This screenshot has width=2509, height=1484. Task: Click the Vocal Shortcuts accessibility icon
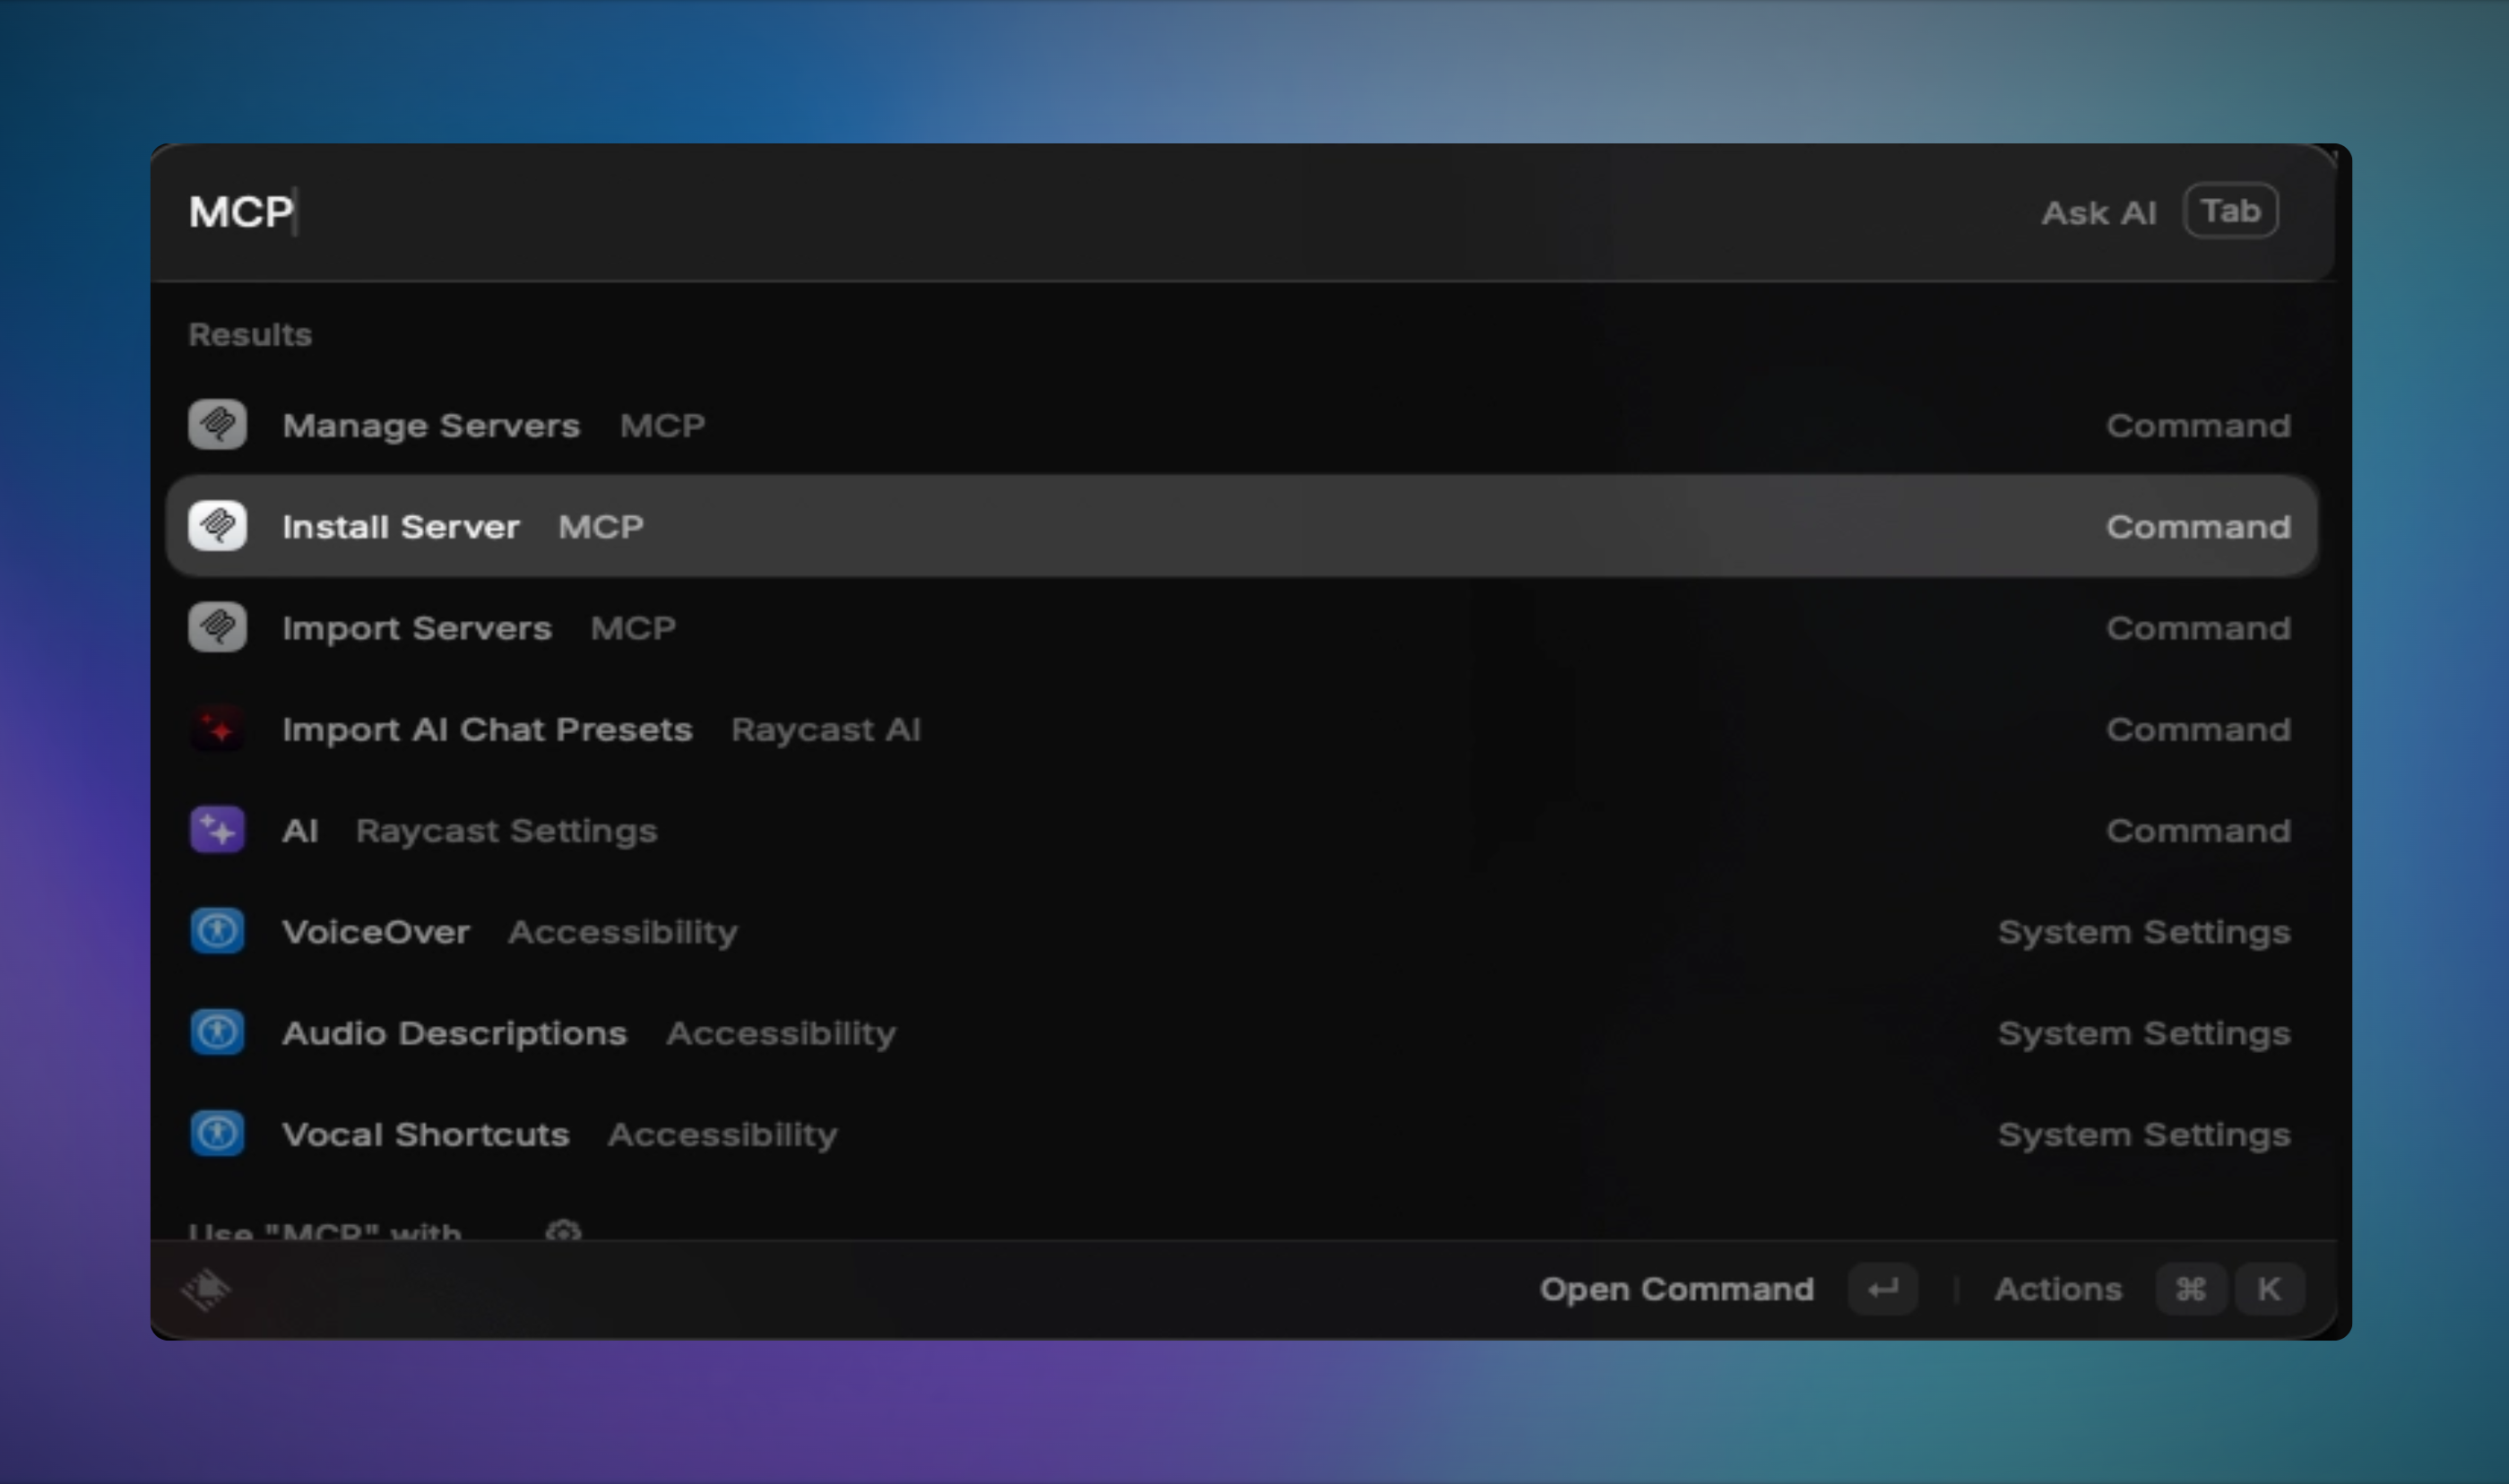tap(217, 1134)
